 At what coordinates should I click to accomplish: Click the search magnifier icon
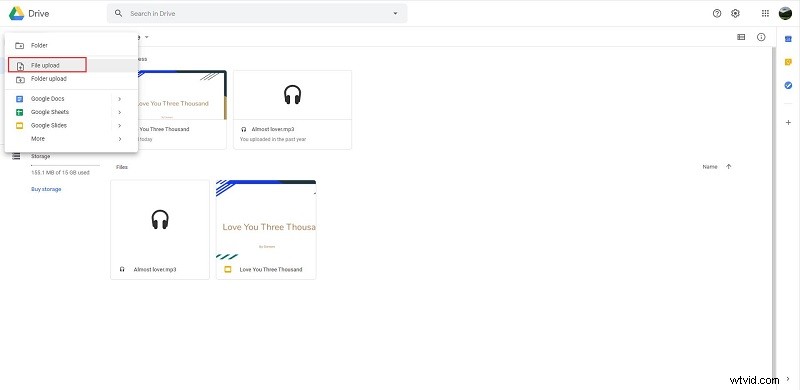[x=118, y=13]
